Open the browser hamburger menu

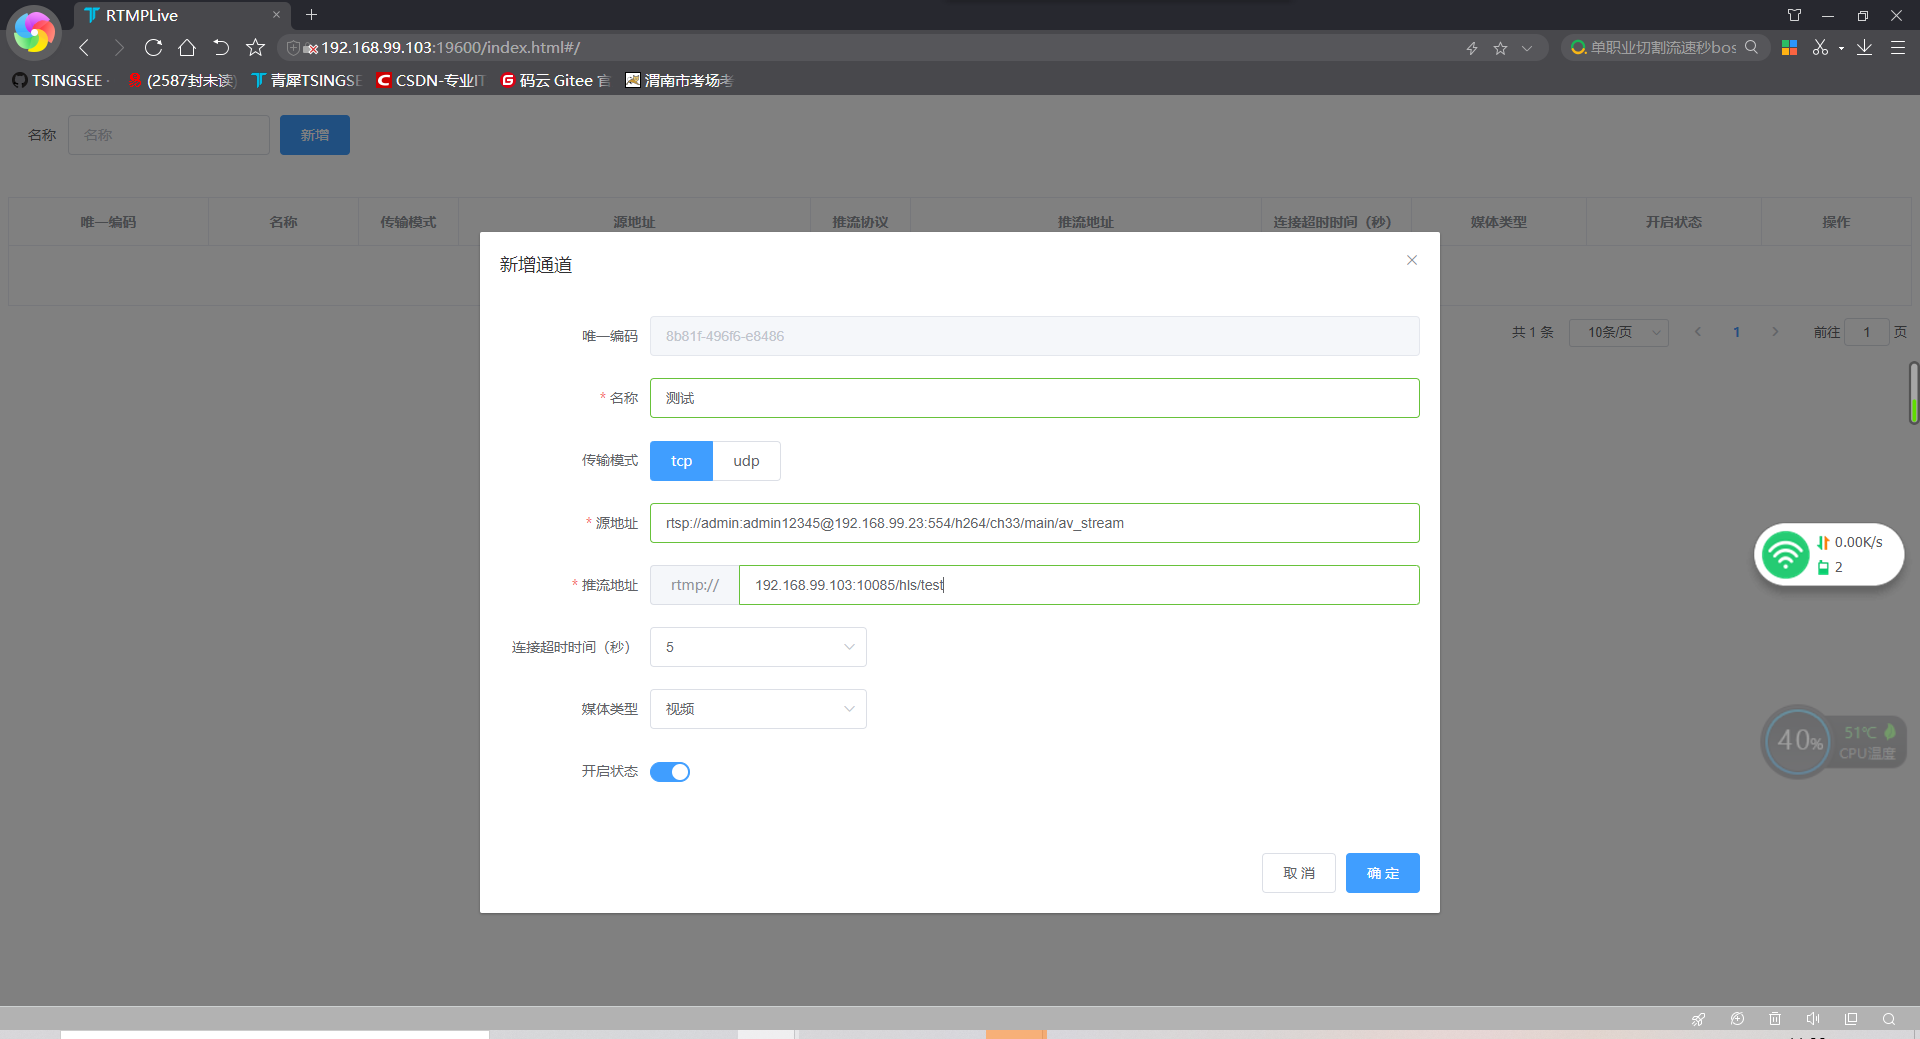click(1897, 47)
